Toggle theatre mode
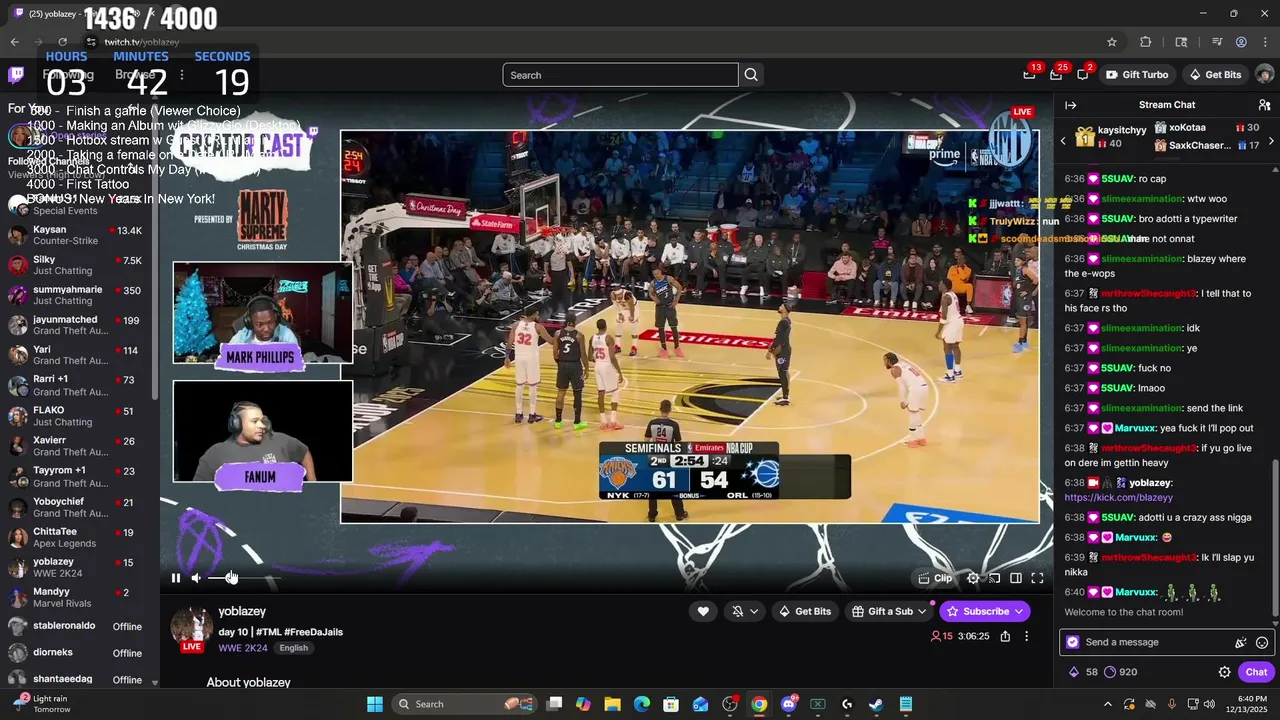Viewport: 1280px width, 720px height. pos(1016,578)
